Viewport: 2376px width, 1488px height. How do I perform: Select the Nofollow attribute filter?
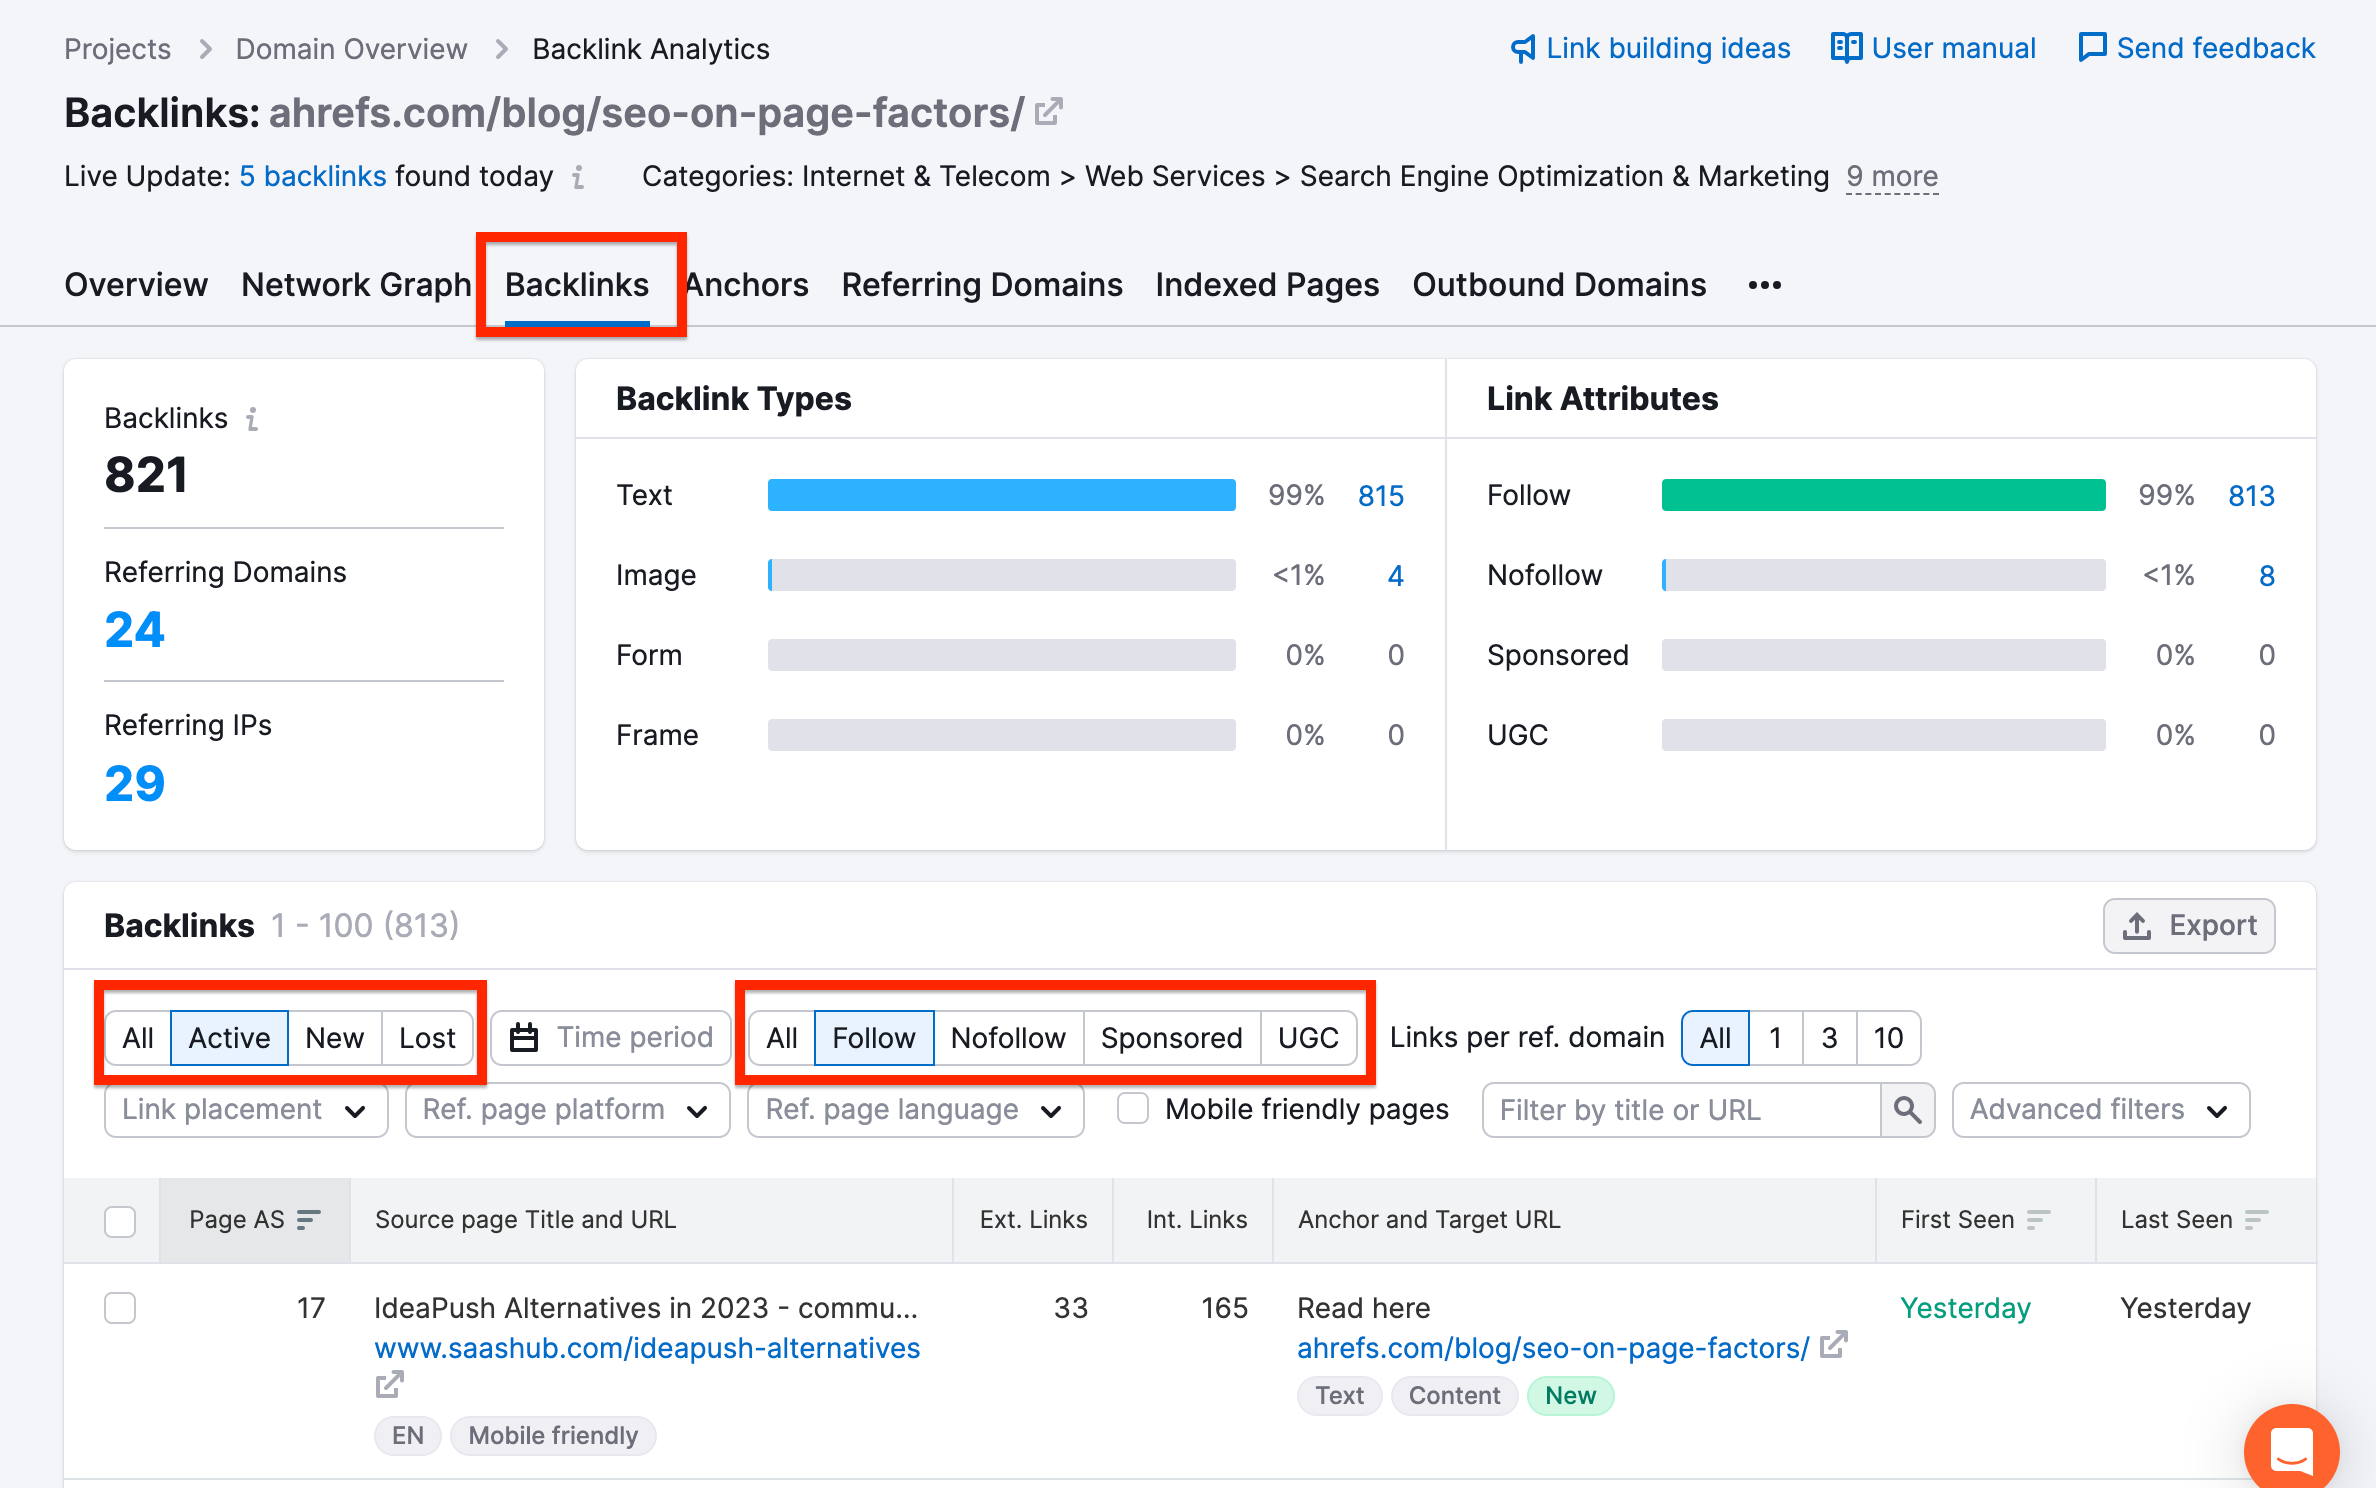pyautogui.click(x=1008, y=1038)
